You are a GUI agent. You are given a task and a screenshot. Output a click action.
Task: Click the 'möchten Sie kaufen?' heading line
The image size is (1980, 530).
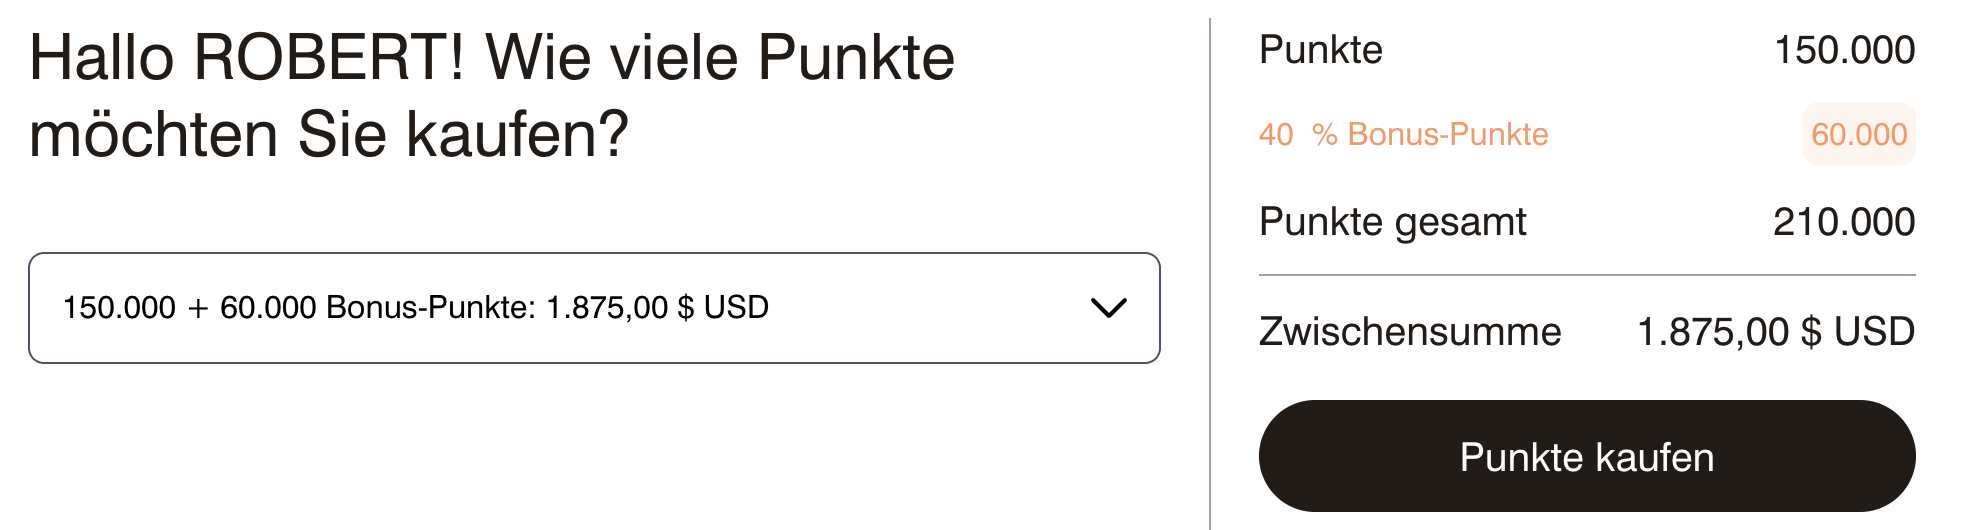point(329,135)
